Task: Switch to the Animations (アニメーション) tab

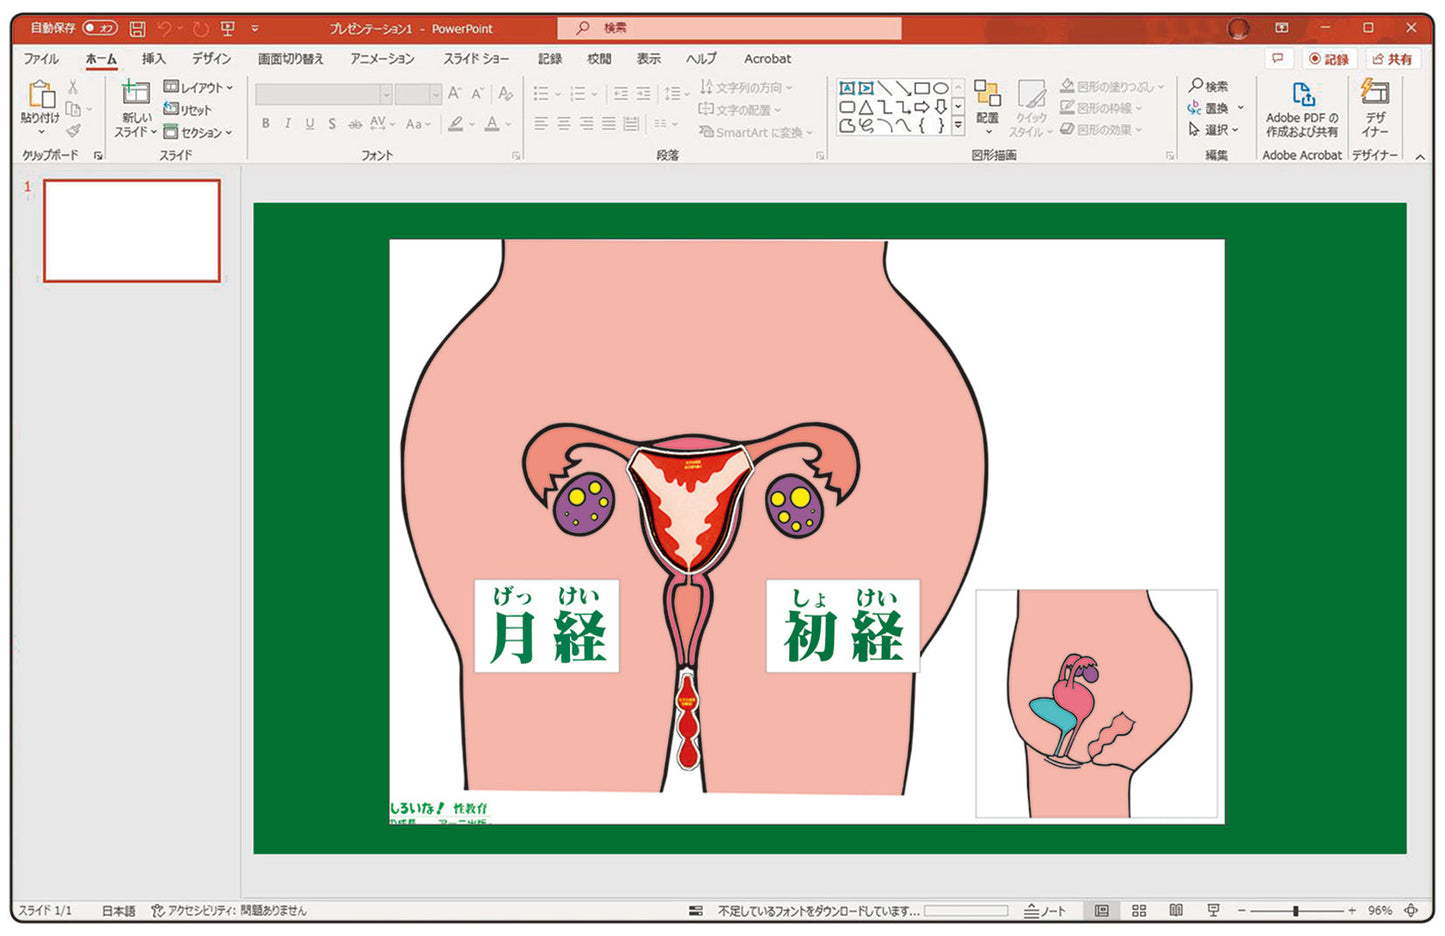Action: coord(382,59)
